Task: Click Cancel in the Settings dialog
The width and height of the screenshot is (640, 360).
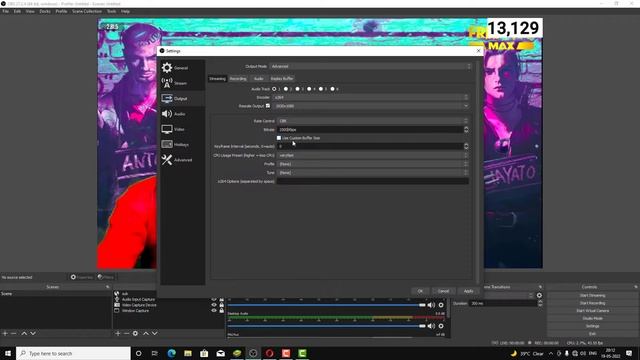Action: coord(443,291)
